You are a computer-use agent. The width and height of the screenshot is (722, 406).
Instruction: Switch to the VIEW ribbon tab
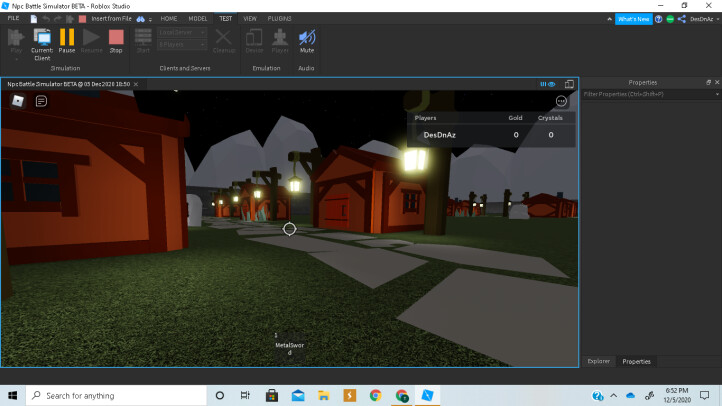[x=250, y=19]
